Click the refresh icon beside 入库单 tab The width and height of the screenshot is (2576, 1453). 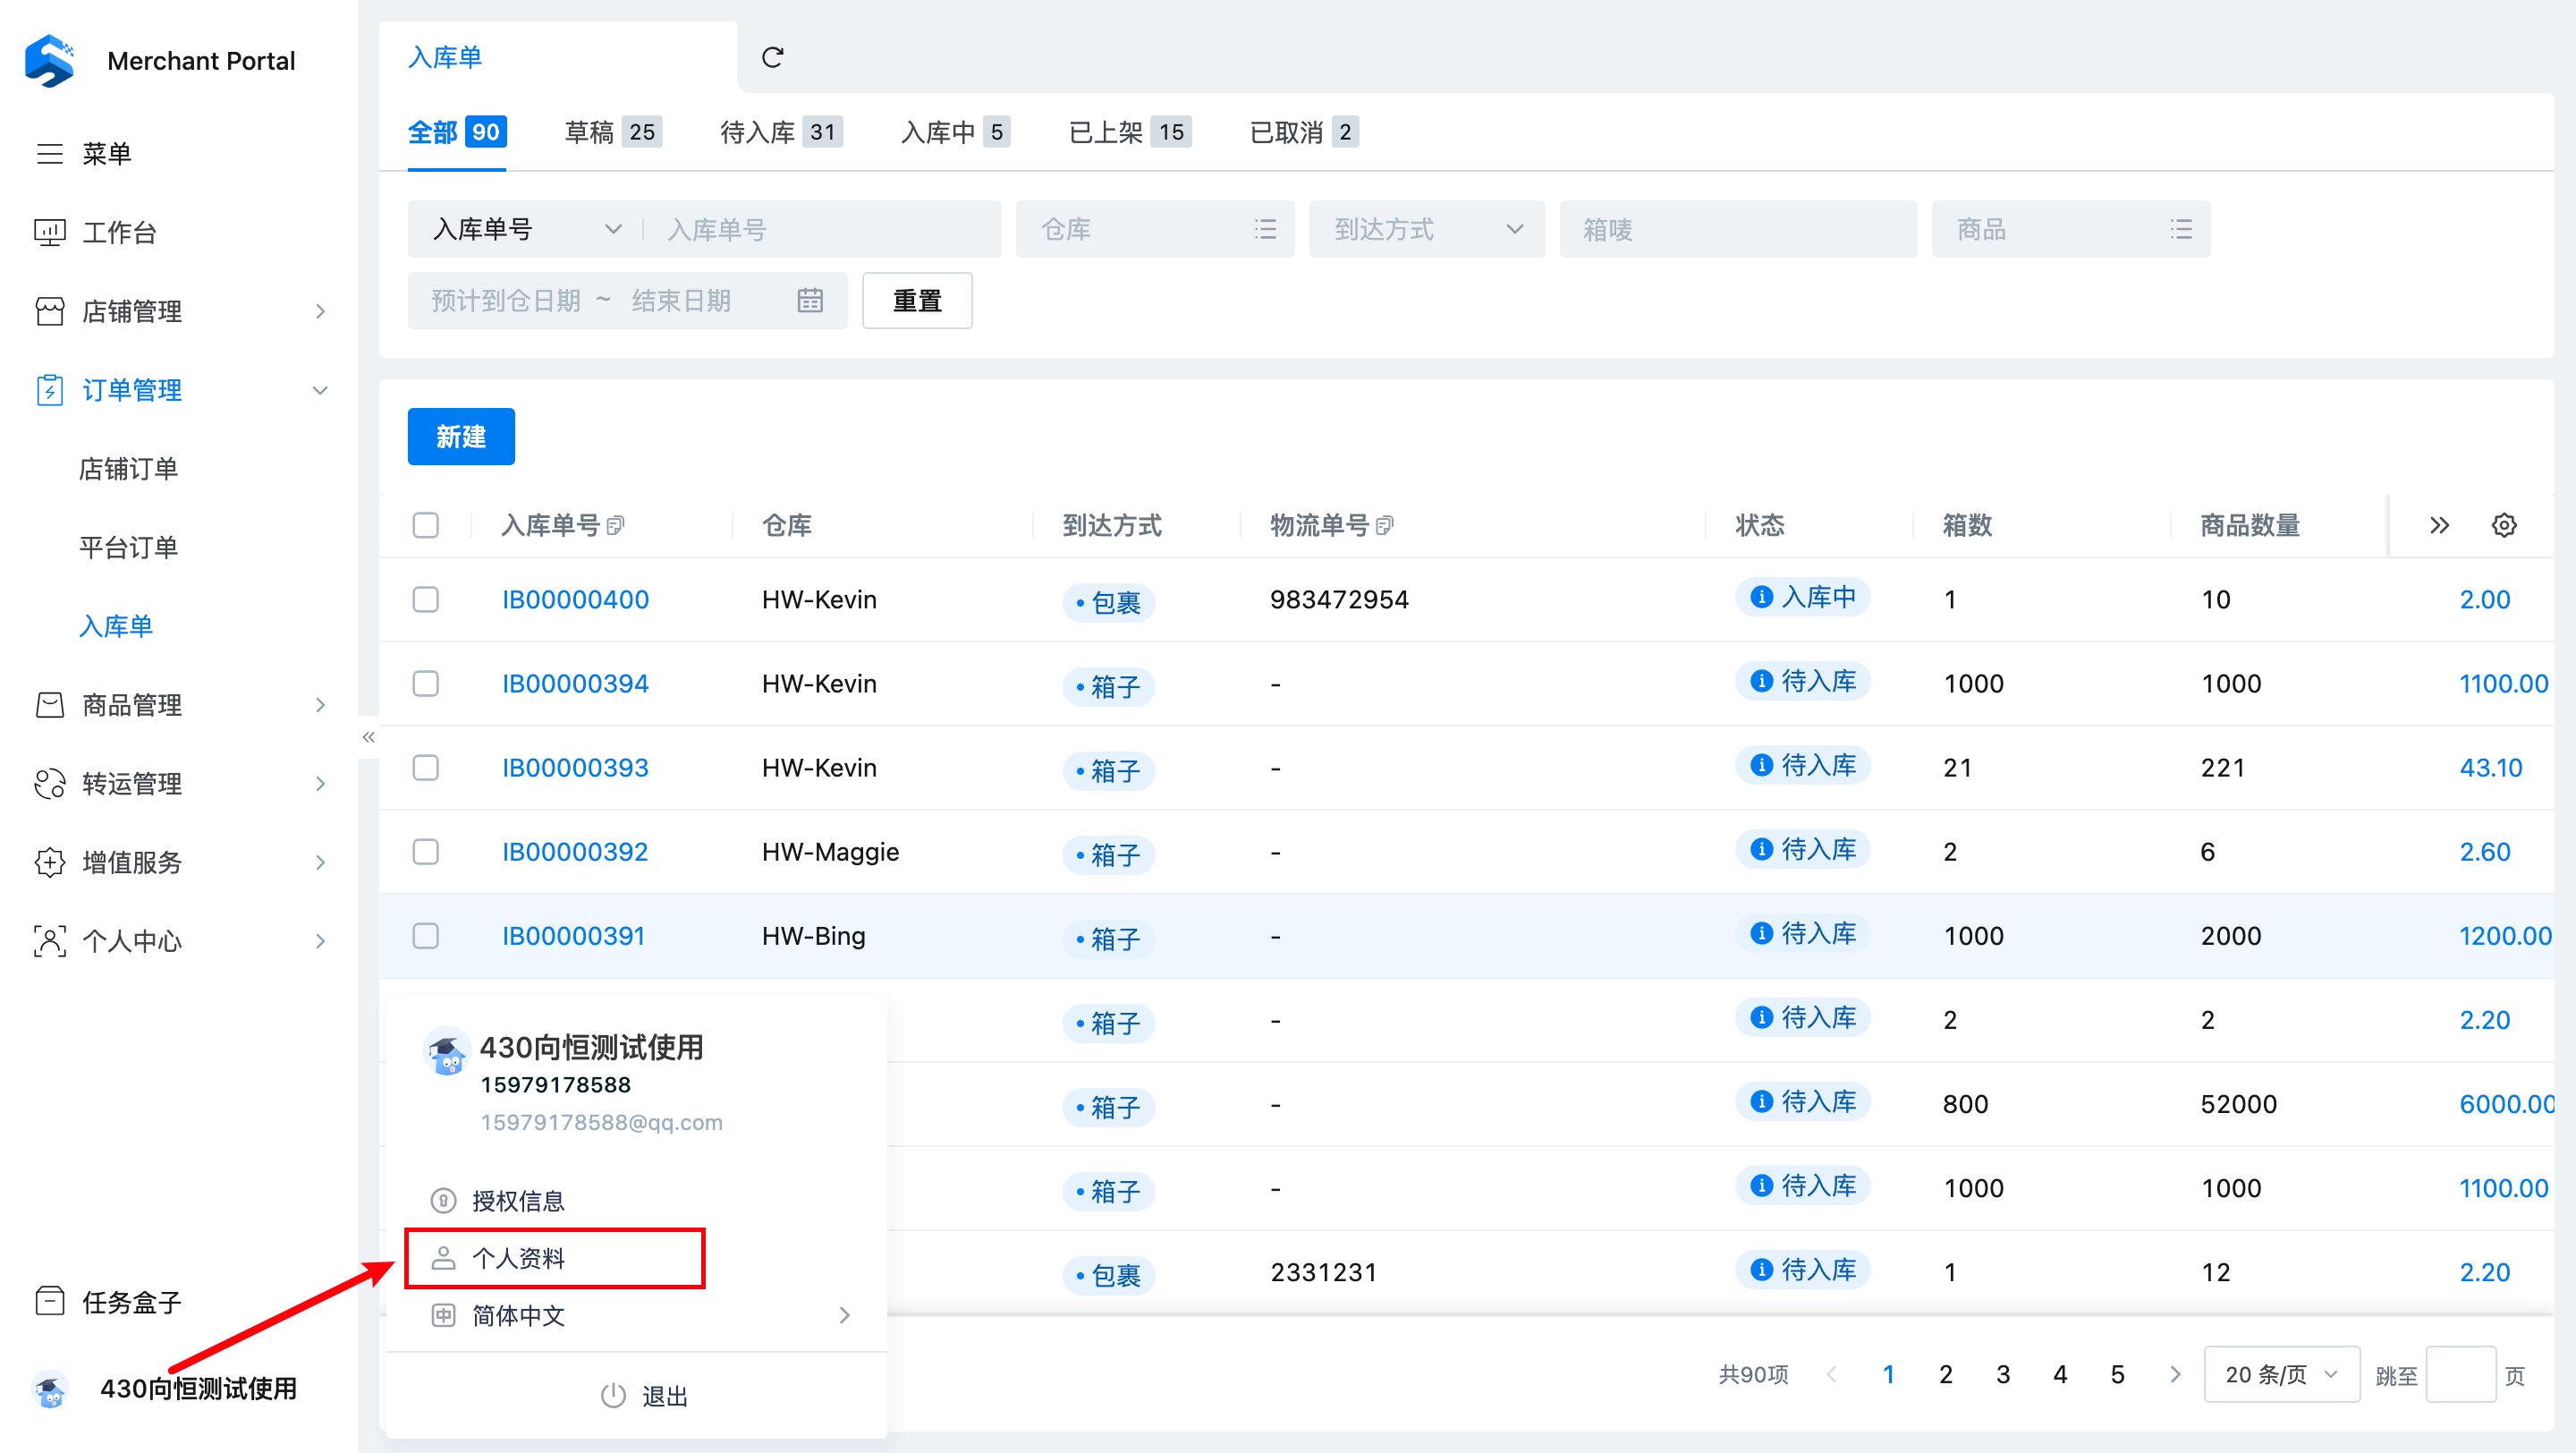[x=772, y=57]
